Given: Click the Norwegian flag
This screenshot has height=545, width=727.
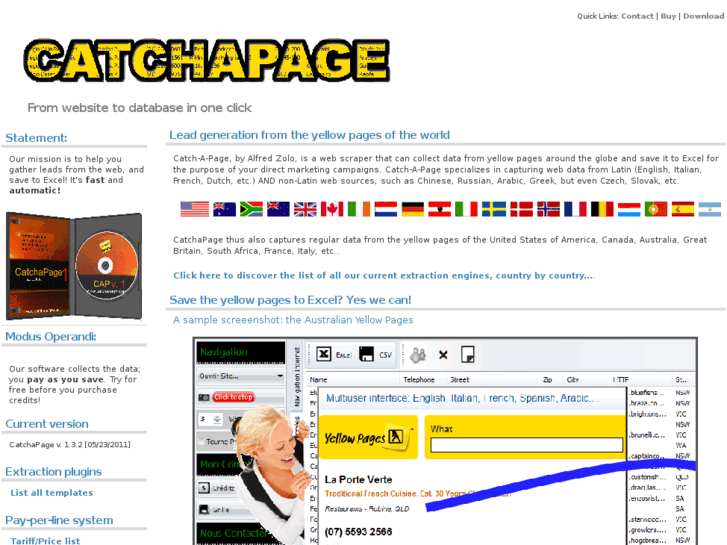Looking at the screenshot, I should click(x=548, y=209).
